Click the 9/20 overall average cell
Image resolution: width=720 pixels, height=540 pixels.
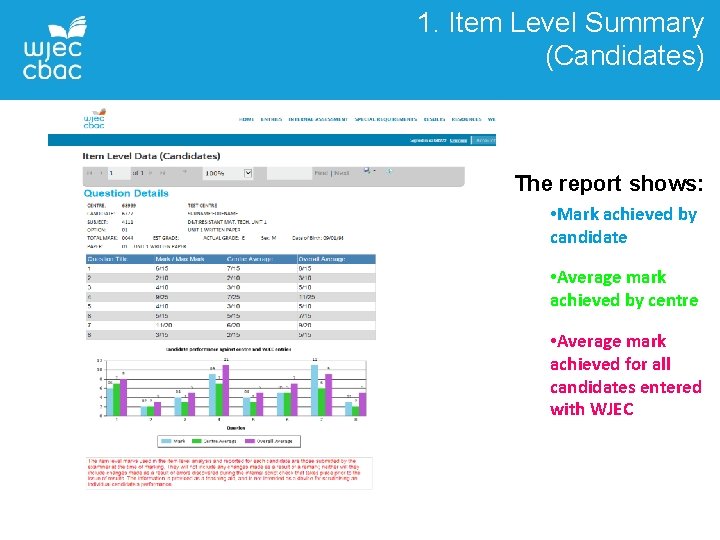coord(305,325)
